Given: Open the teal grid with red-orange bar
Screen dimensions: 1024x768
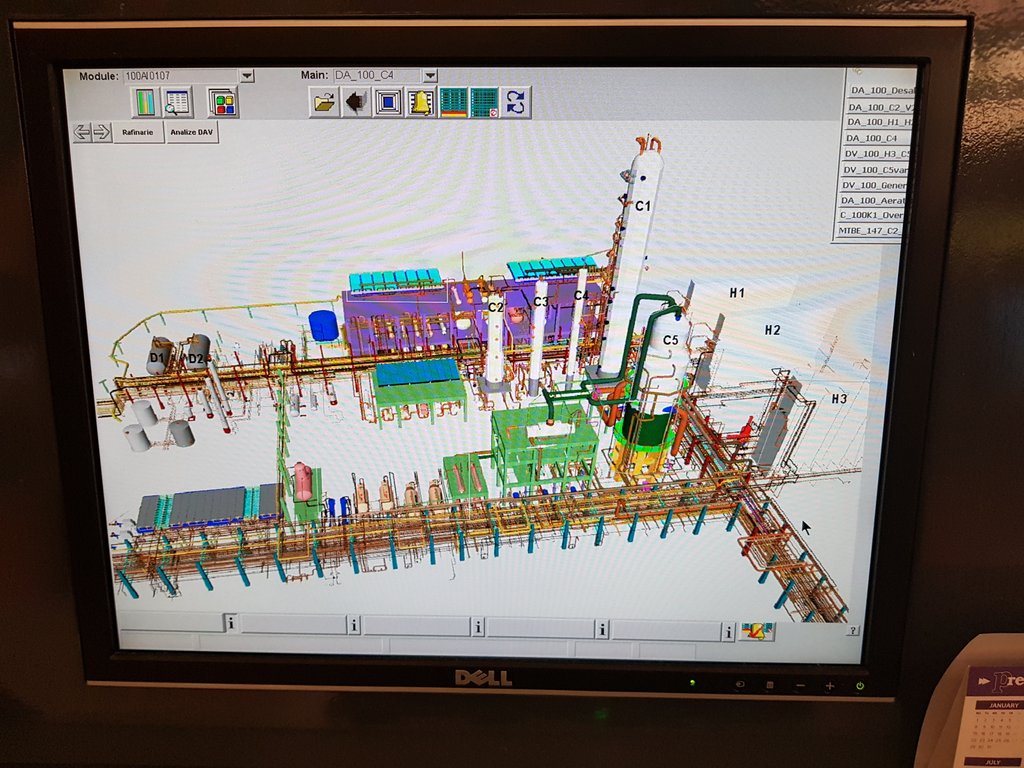Looking at the screenshot, I should coord(453,103).
